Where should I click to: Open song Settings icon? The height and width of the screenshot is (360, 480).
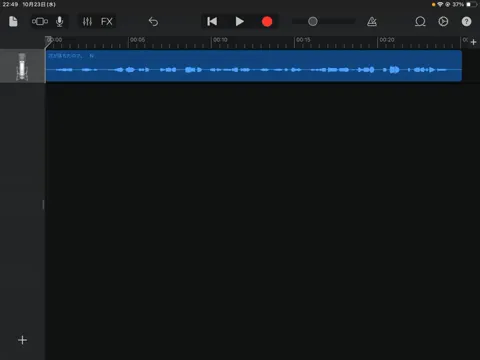(x=443, y=22)
